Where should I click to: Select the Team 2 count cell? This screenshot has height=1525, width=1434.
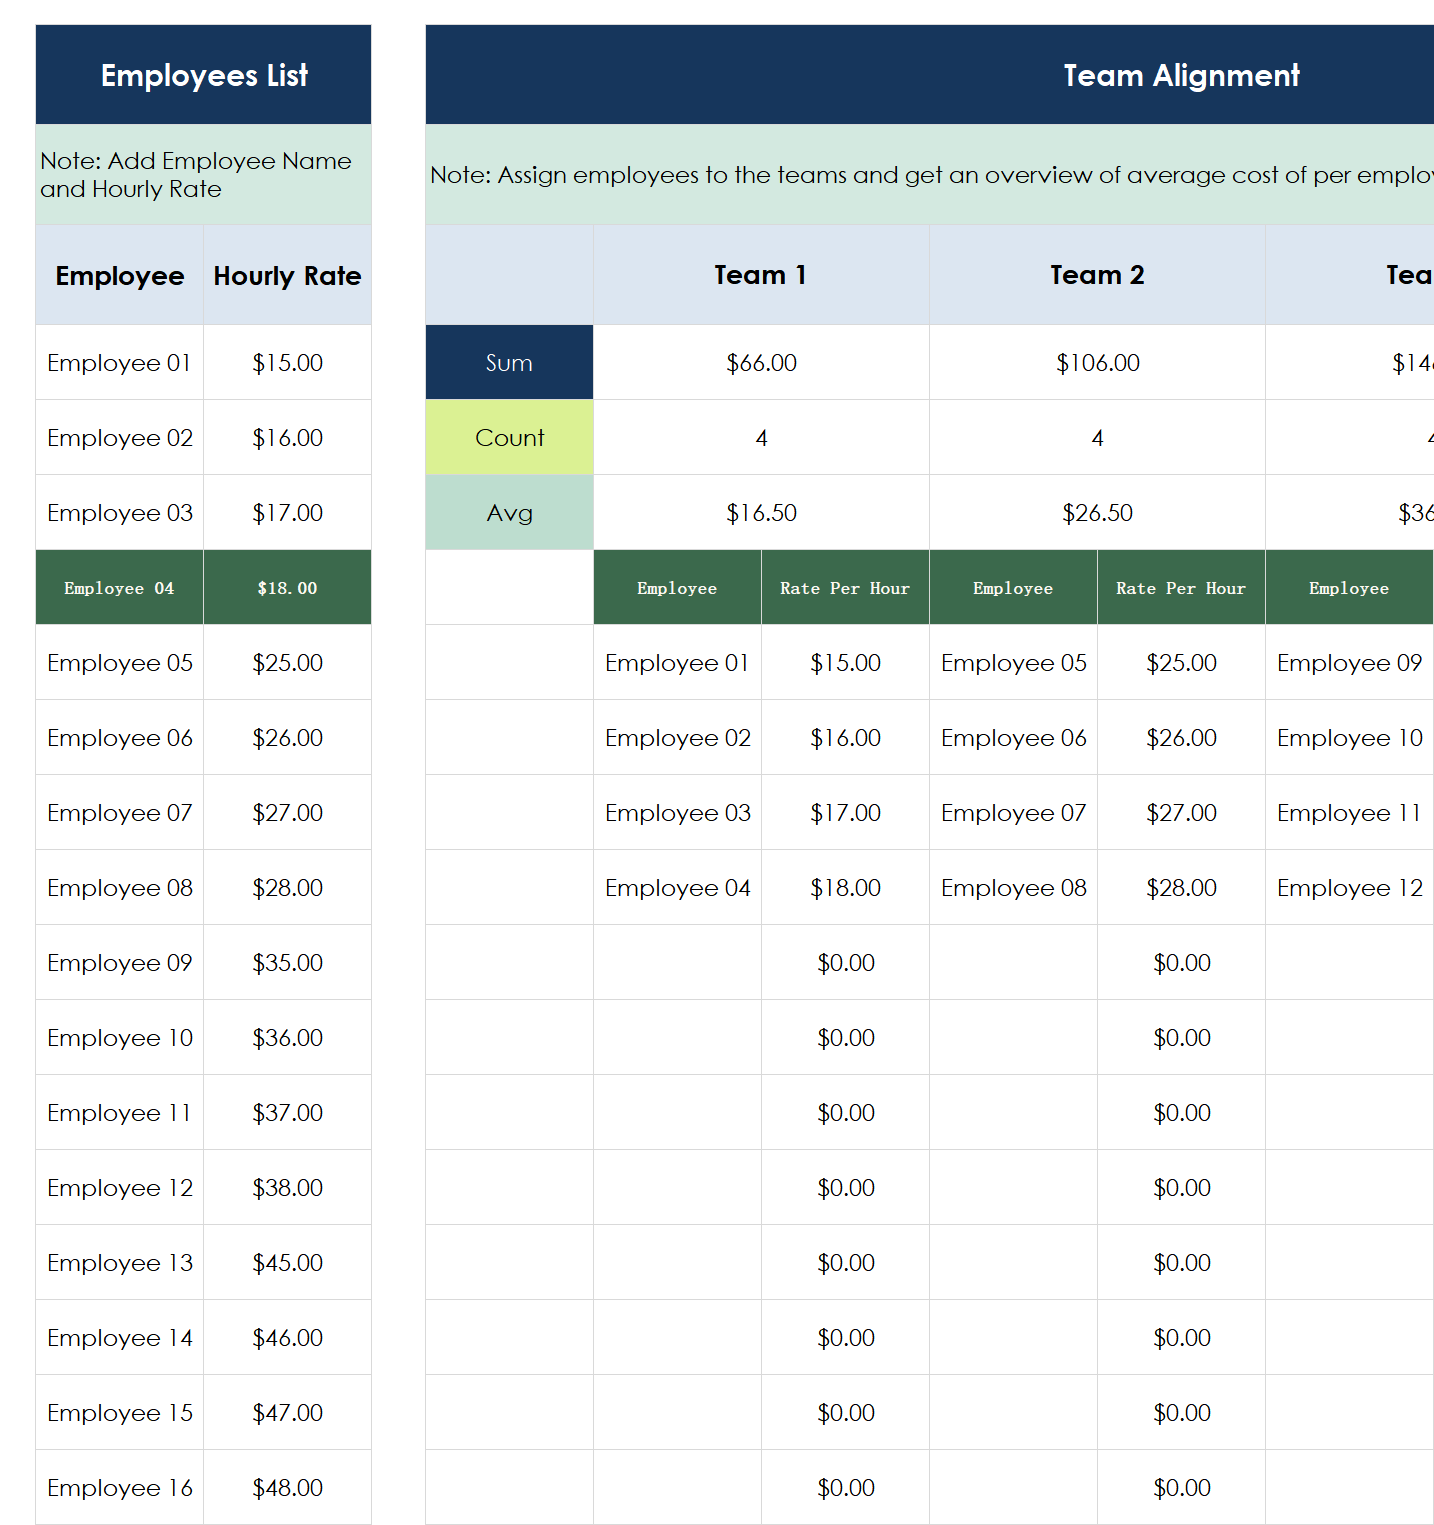click(x=1097, y=438)
